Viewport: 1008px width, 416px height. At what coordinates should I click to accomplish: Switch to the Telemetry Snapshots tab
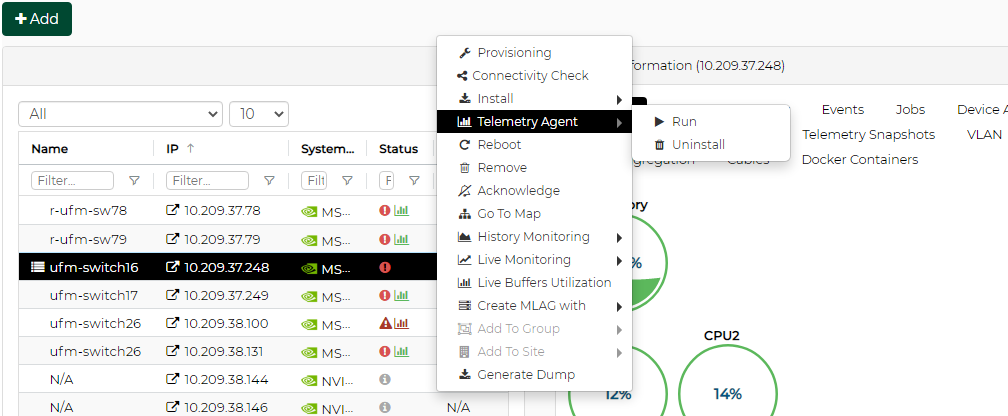(868, 134)
